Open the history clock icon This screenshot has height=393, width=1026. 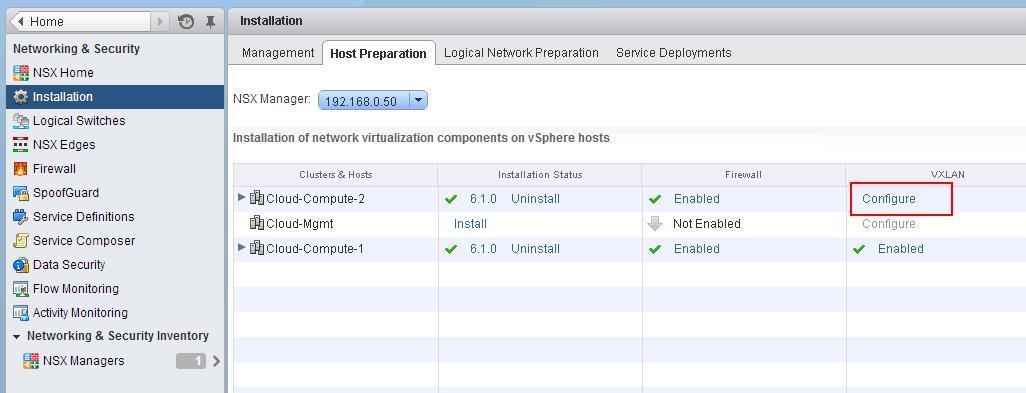(186, 22)
